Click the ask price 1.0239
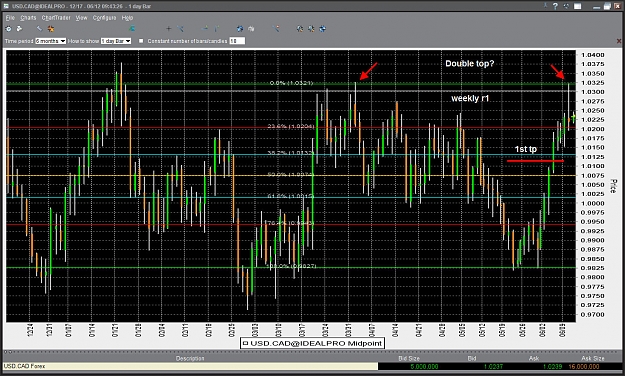625x376 pixels. click(x=552, y=366)
